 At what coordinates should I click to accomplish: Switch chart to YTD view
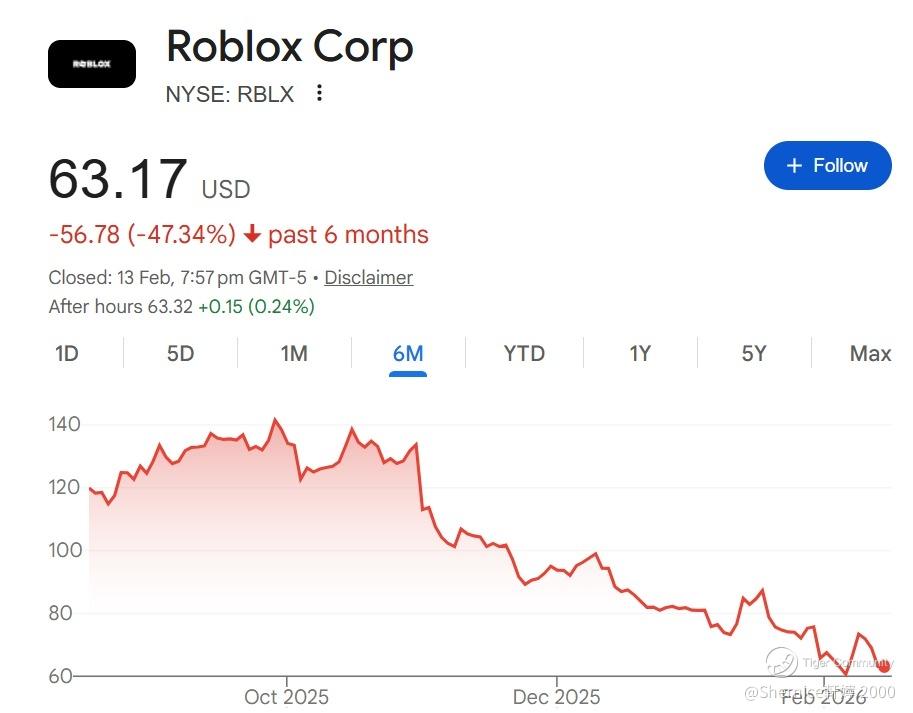524,353
